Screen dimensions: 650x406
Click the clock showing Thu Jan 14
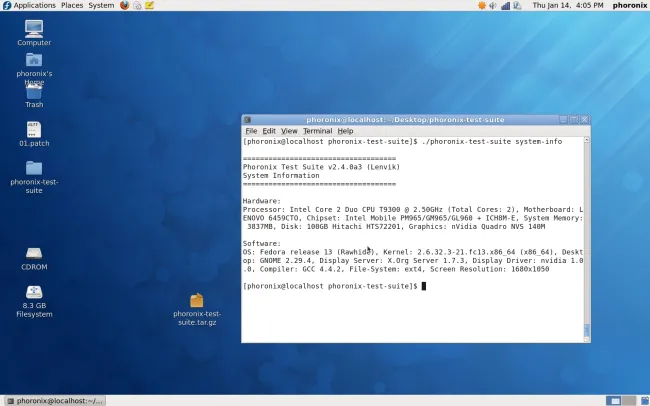coord(568,5)
